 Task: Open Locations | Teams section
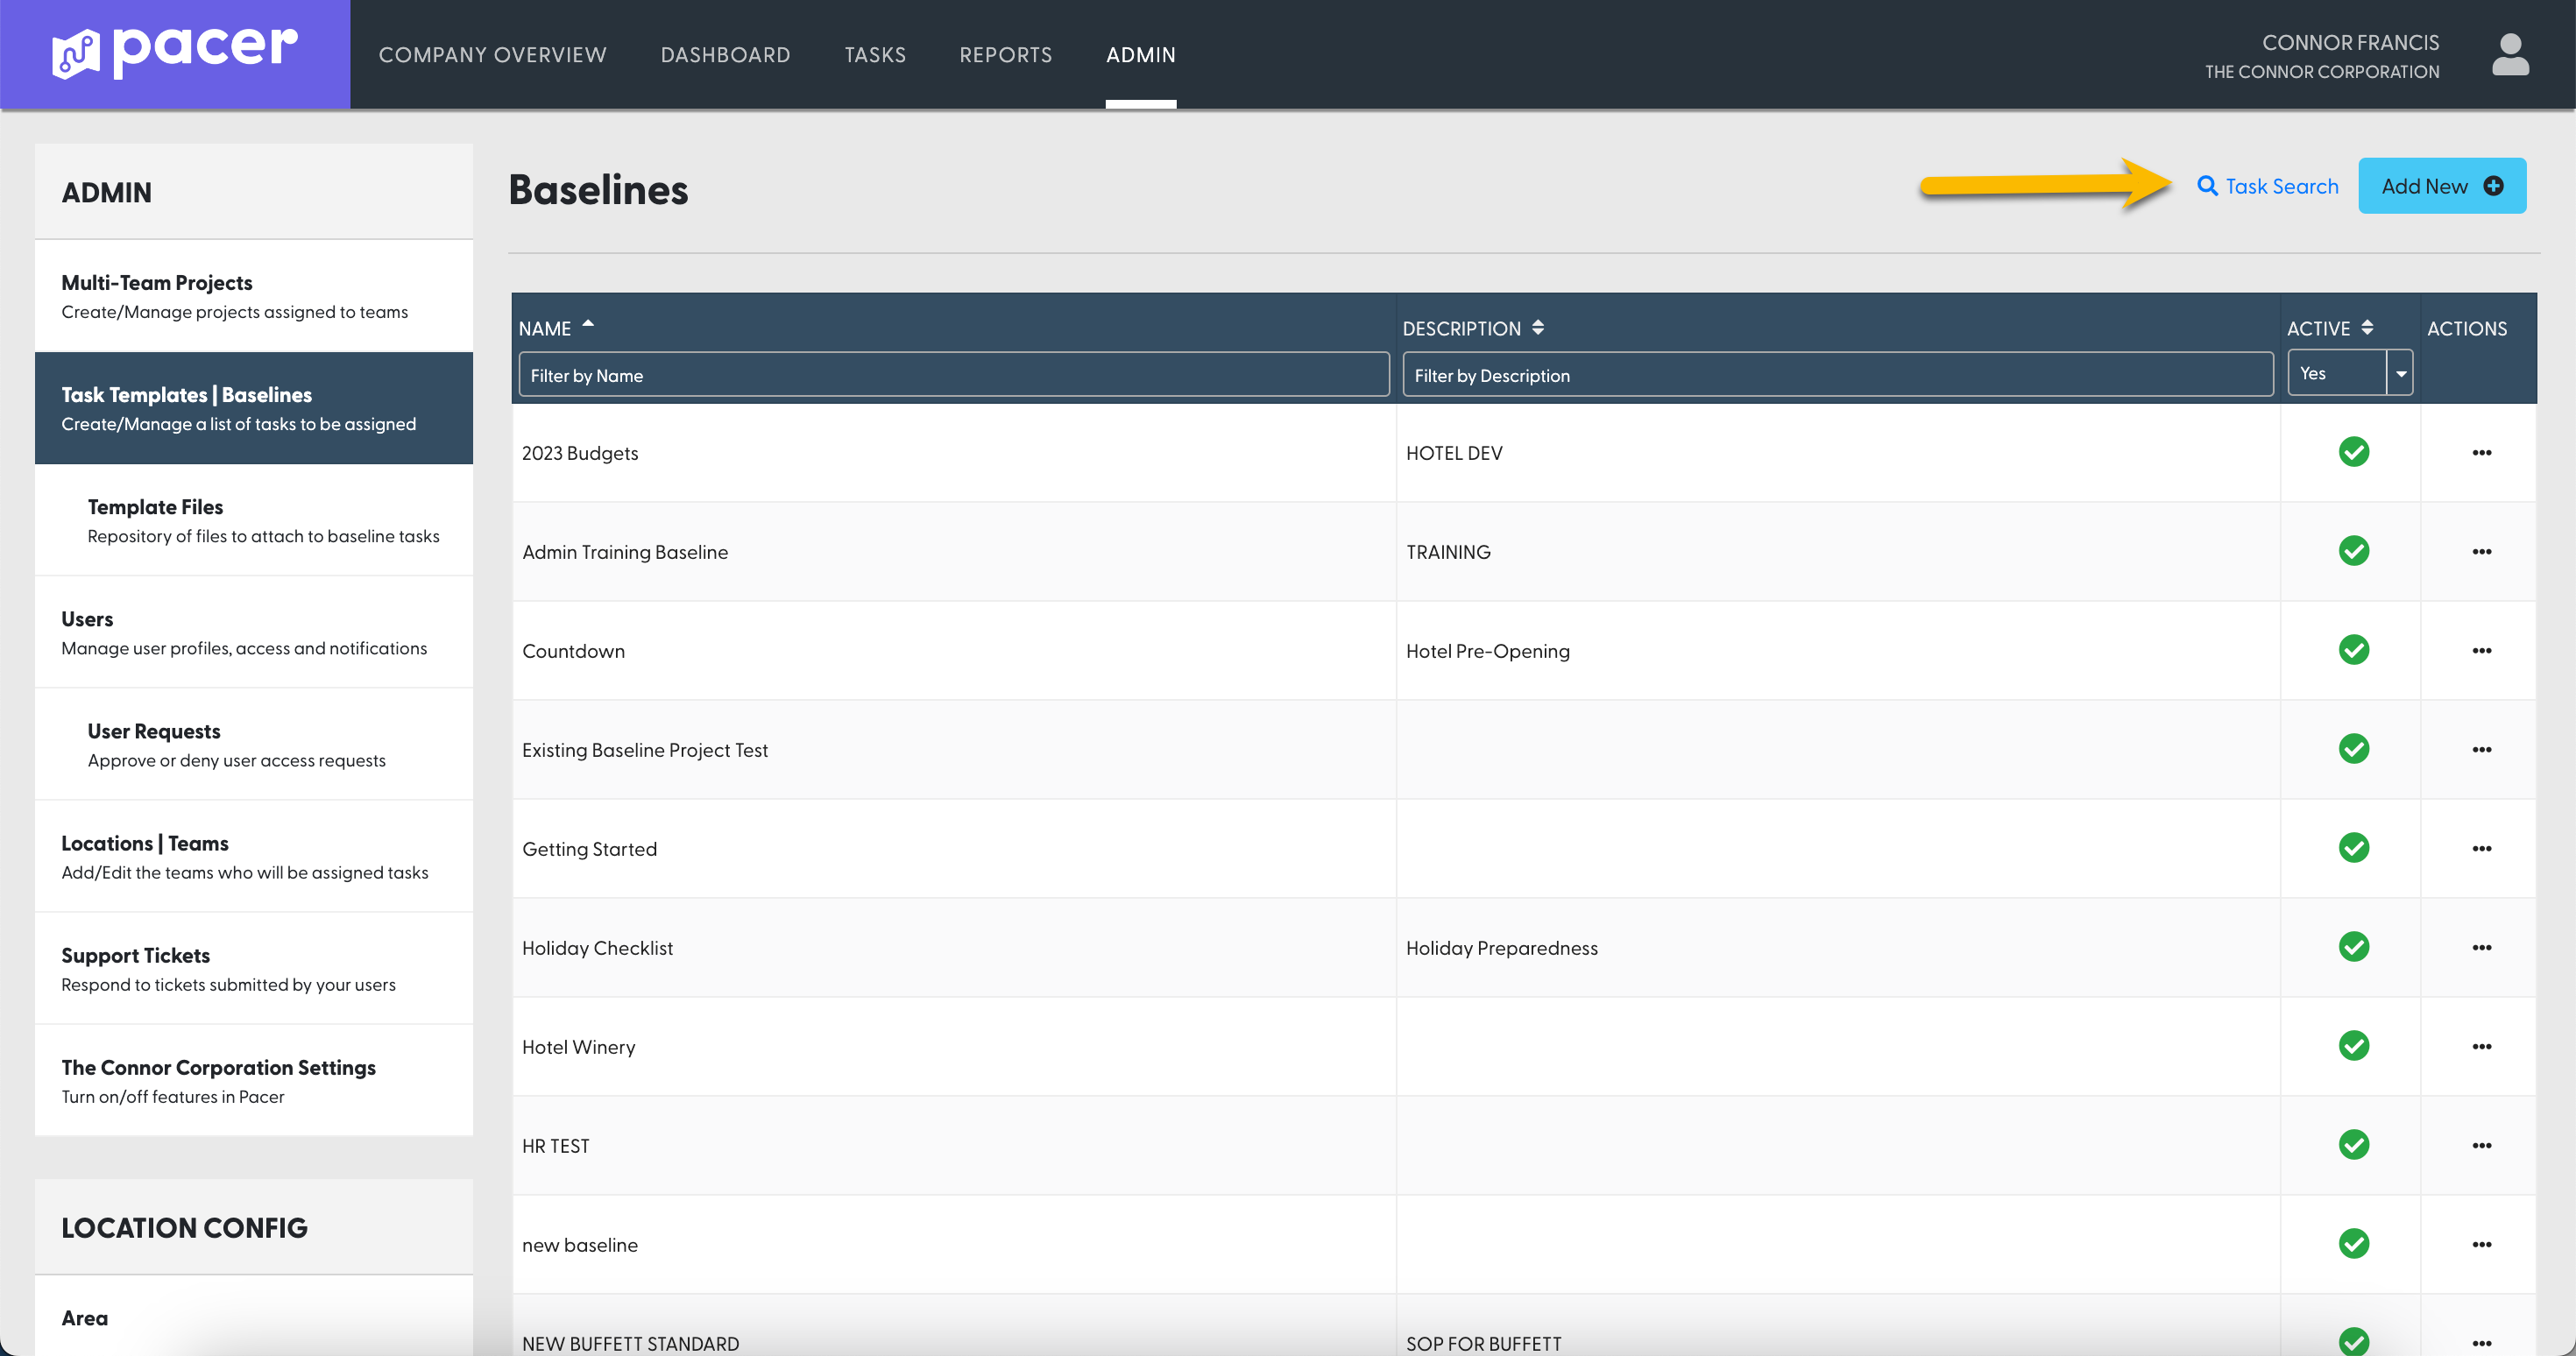tap(254, 856)
